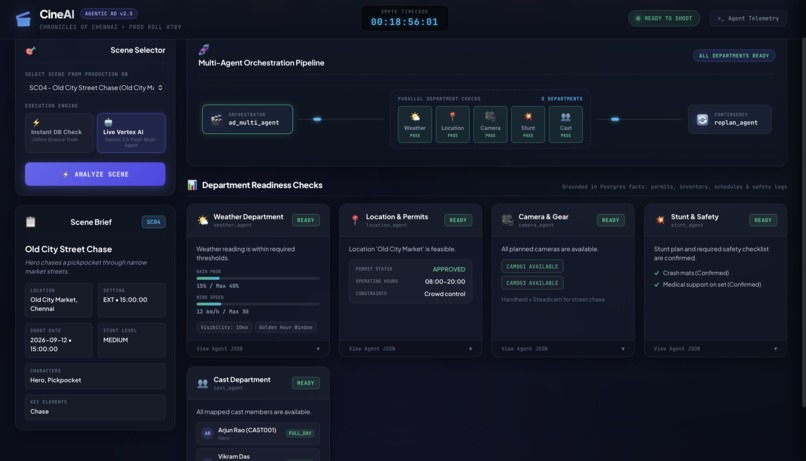
Task: Click the Ready to Shoot status badge
Action: [x=664, y=19]
